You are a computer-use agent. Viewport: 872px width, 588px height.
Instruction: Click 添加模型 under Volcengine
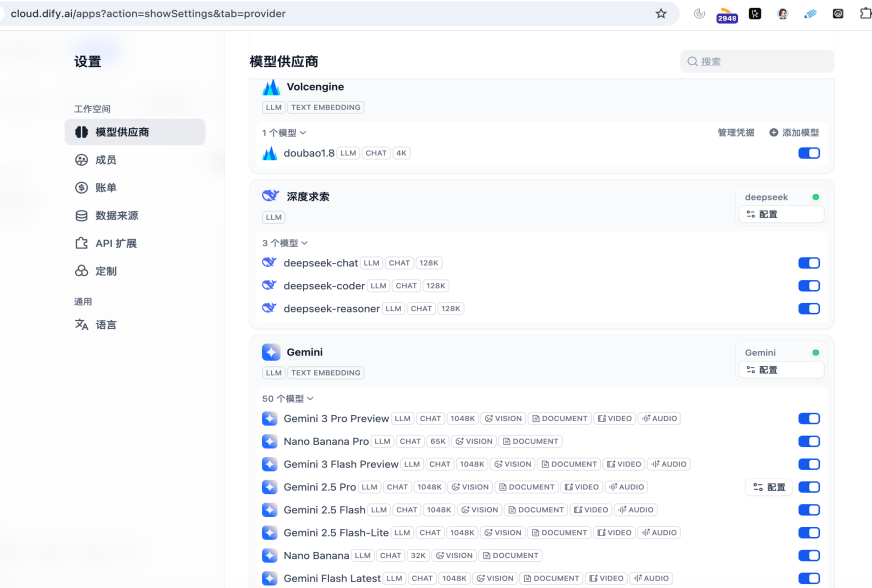794,133
